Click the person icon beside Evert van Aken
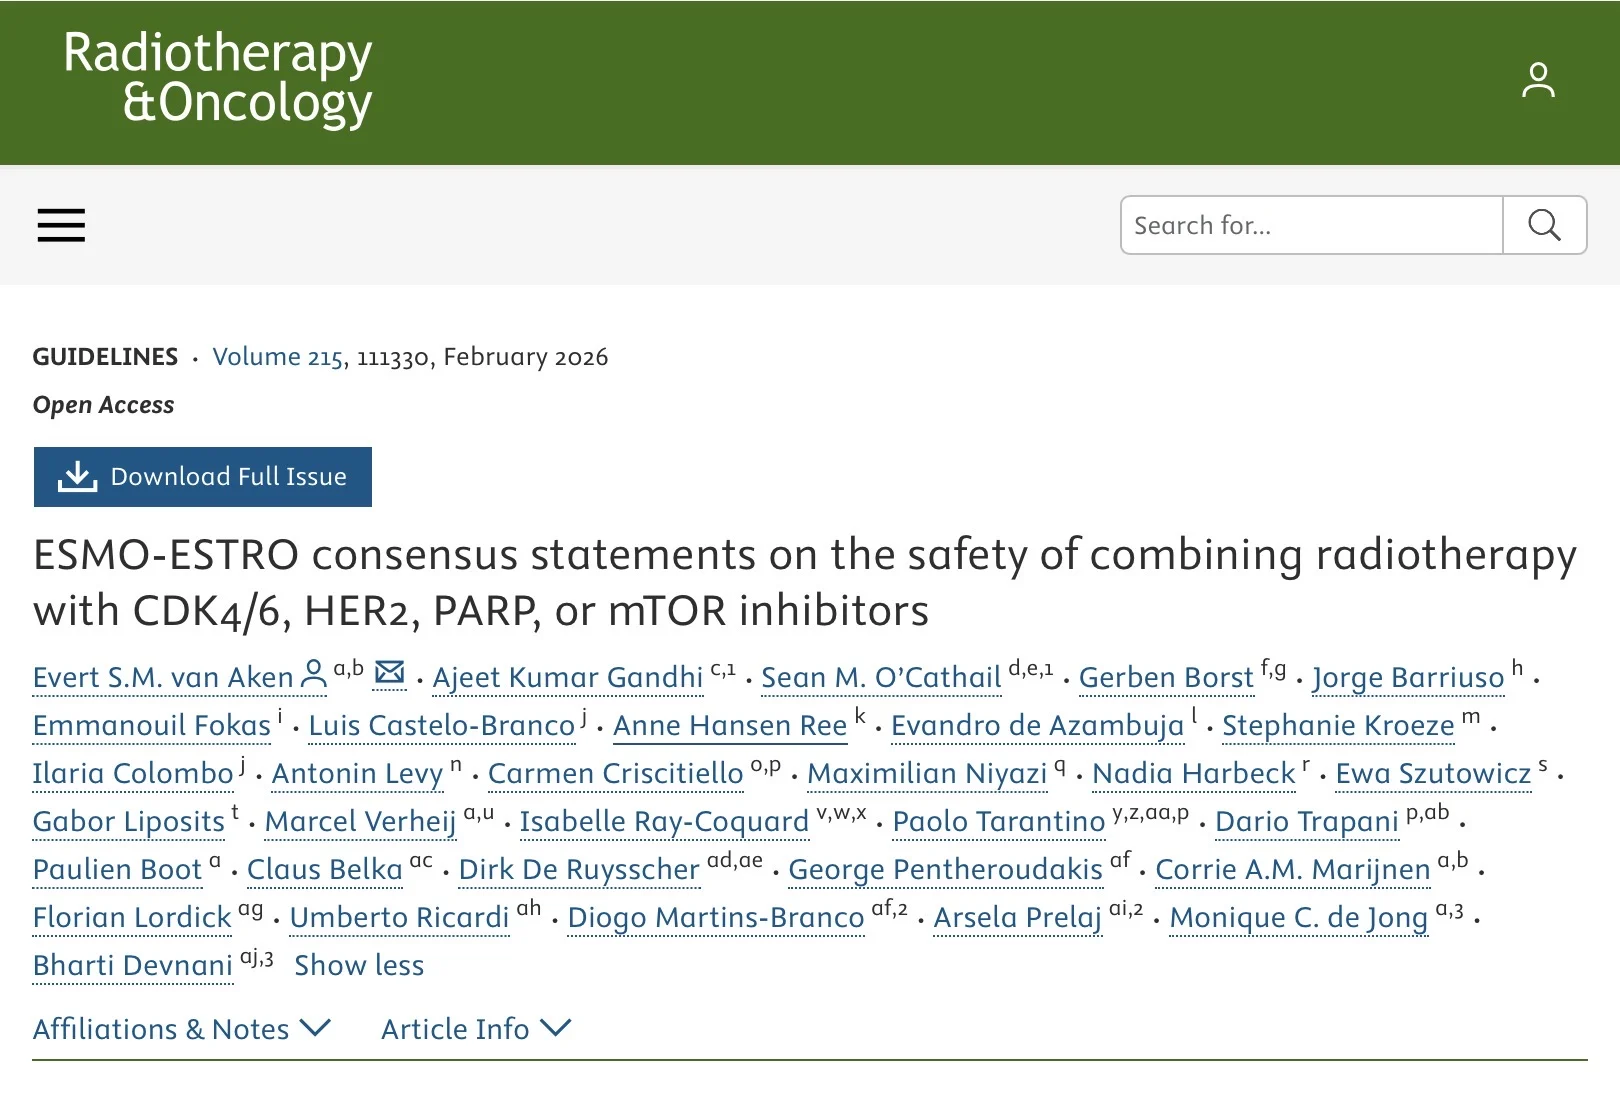This screenshot has width=1620, height=1099. (314, 676)
